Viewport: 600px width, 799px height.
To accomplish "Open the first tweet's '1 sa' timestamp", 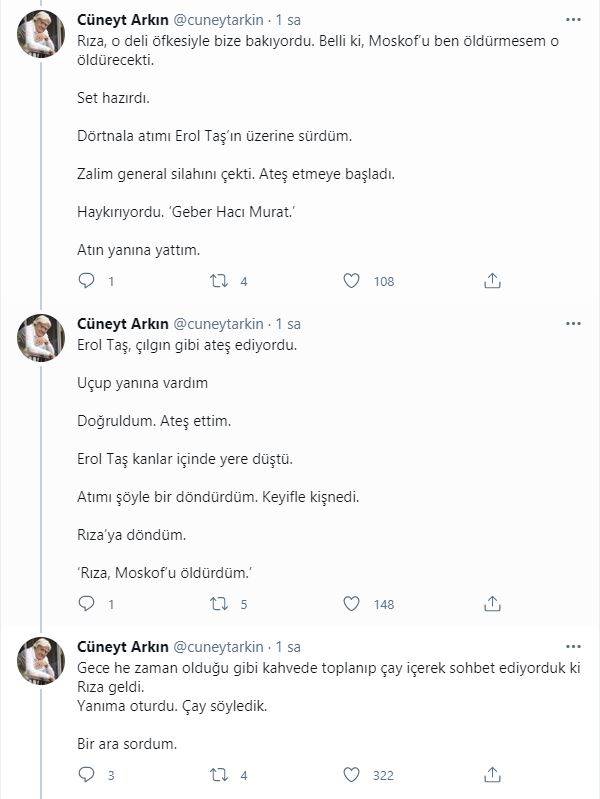I will pos(288,19).
